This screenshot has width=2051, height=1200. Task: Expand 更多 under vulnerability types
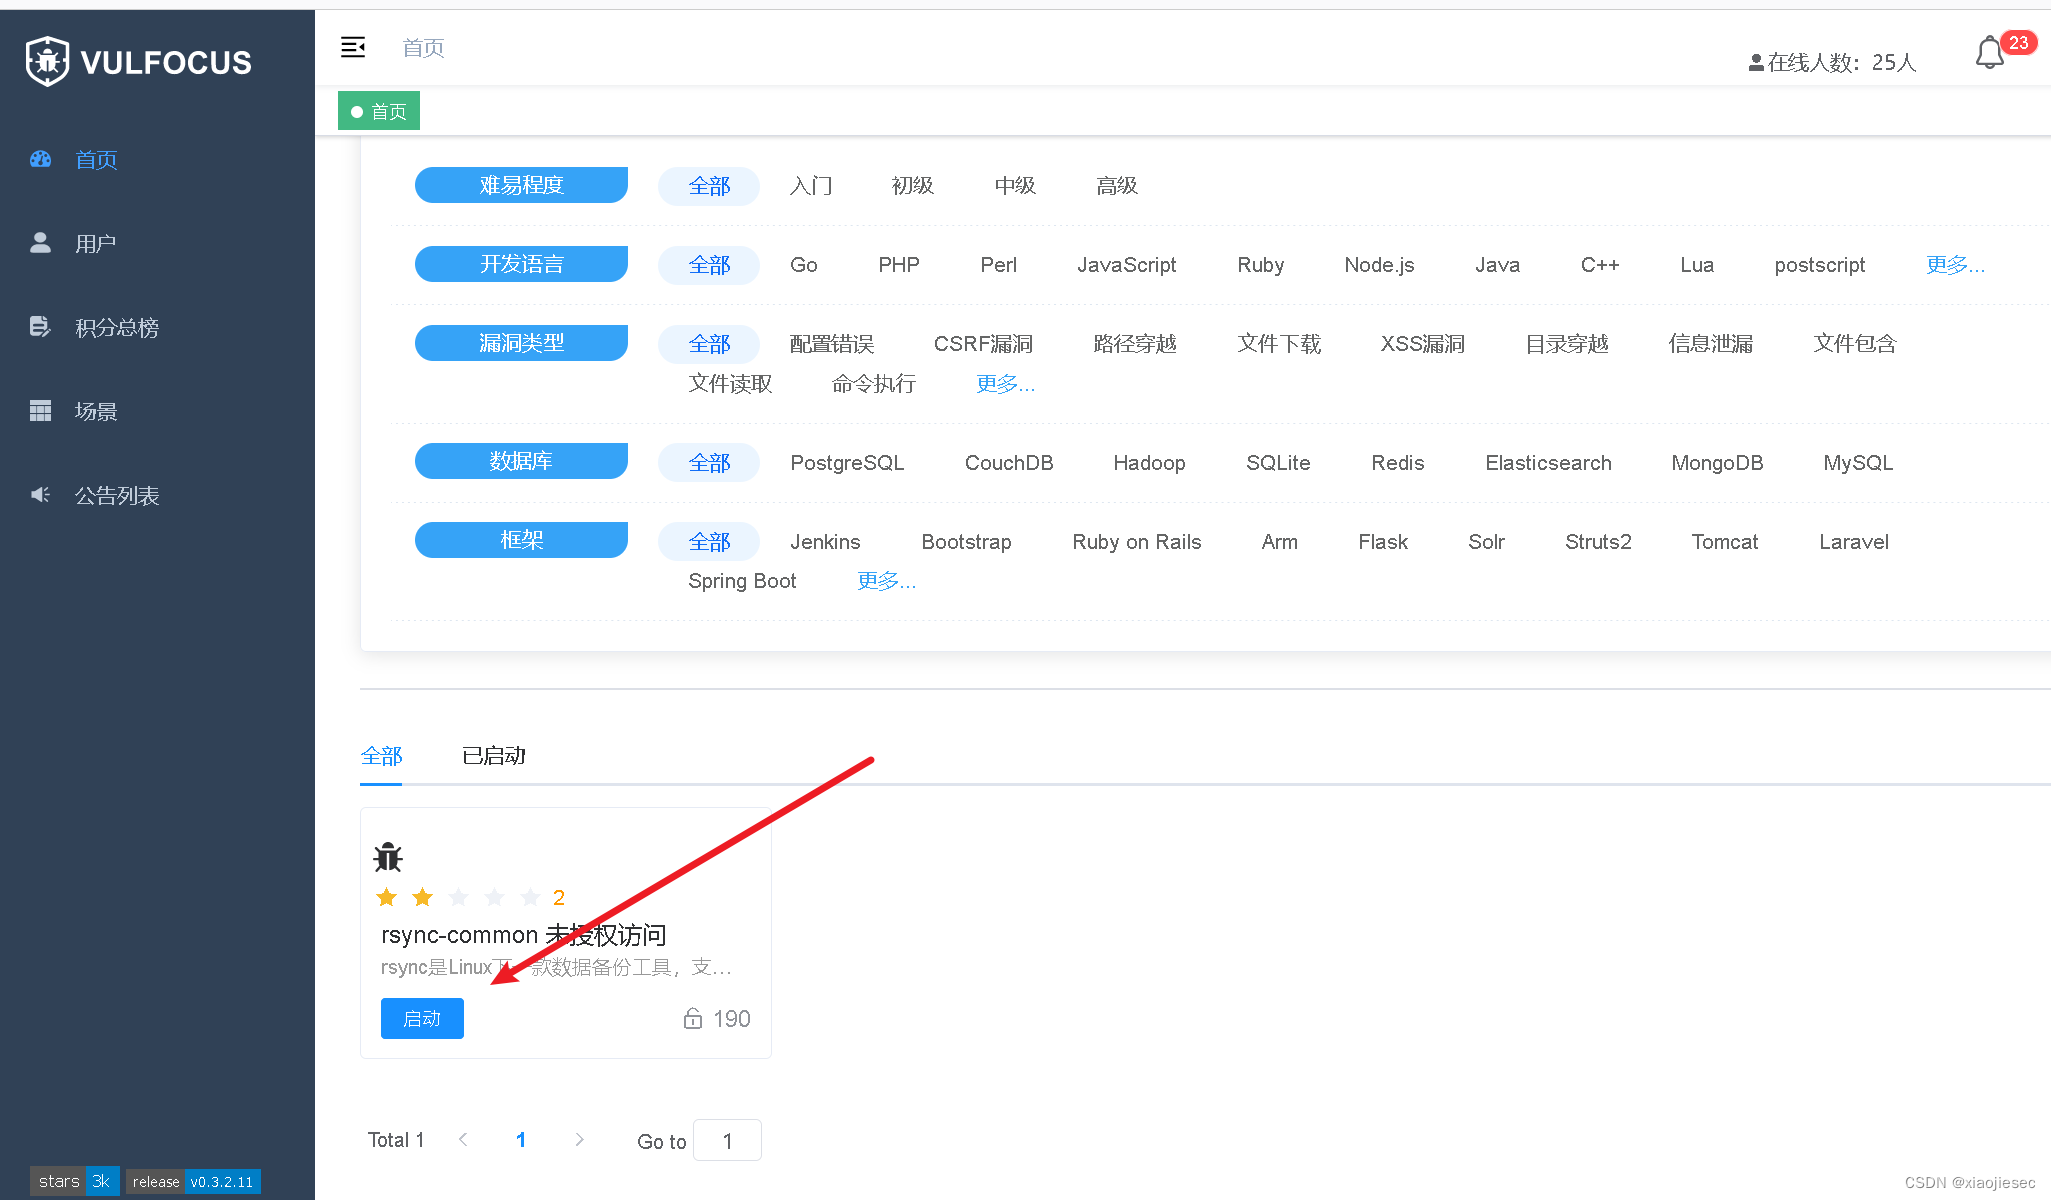(1005, 383)
